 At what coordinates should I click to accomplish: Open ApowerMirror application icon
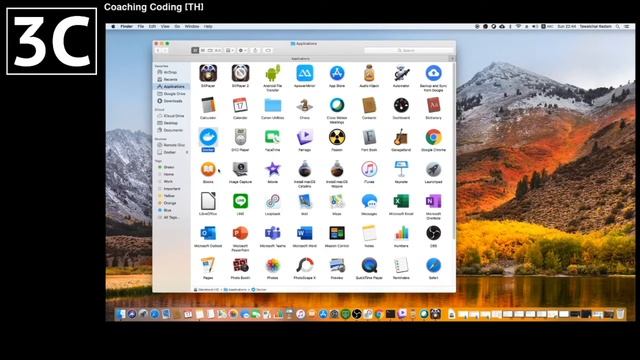304,73
